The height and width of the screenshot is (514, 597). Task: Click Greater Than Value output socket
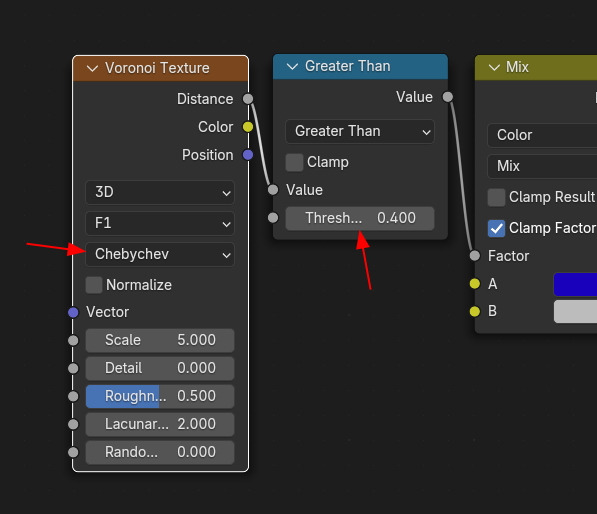point(448,97)
